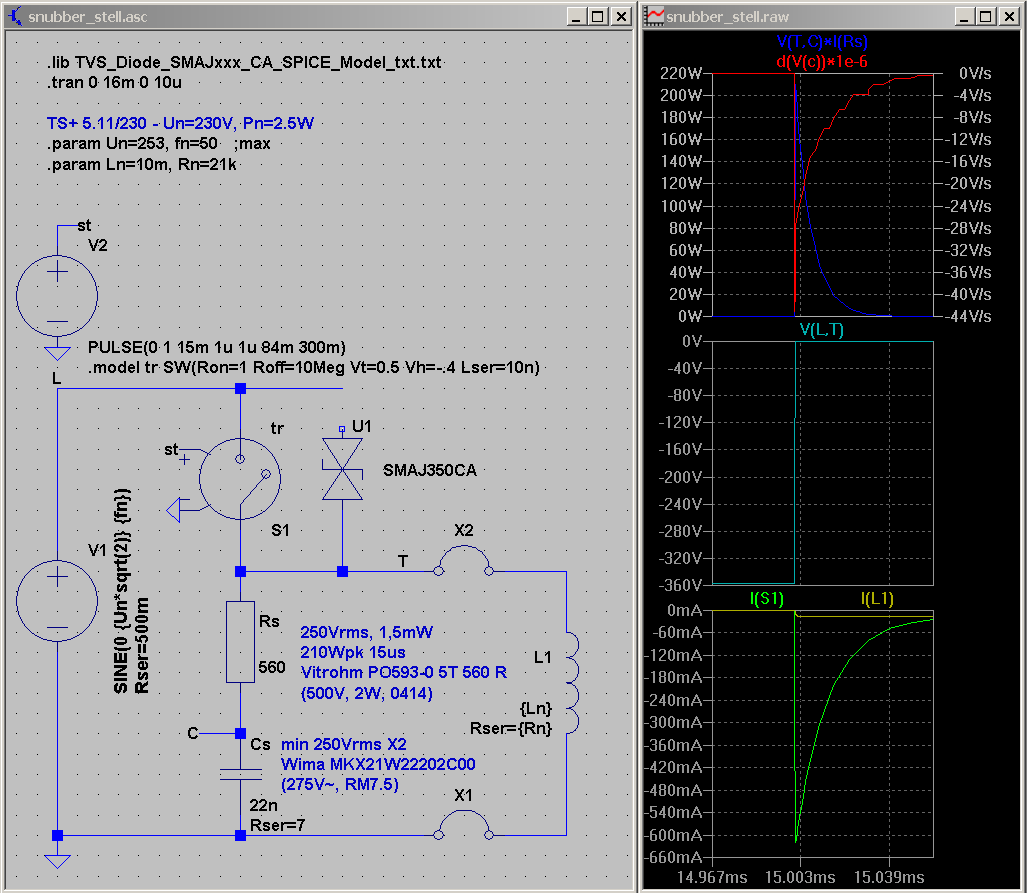1027x893 pixels.
Task: Select the U1 TVS diode symbol
Action: click(x=342, y=469)
